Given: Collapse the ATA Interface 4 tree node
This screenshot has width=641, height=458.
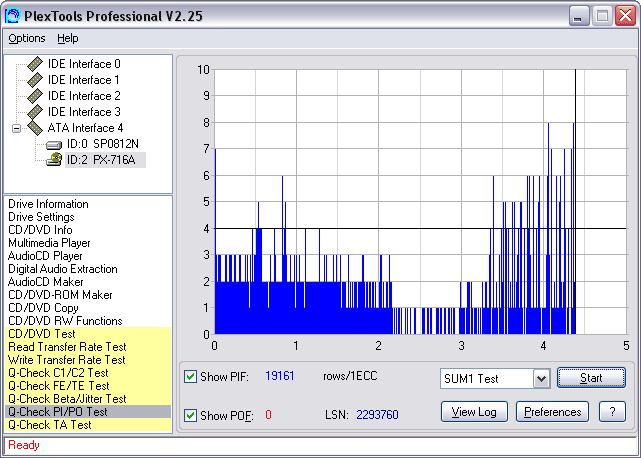Looking at the screenshot, I should (16, 128).
